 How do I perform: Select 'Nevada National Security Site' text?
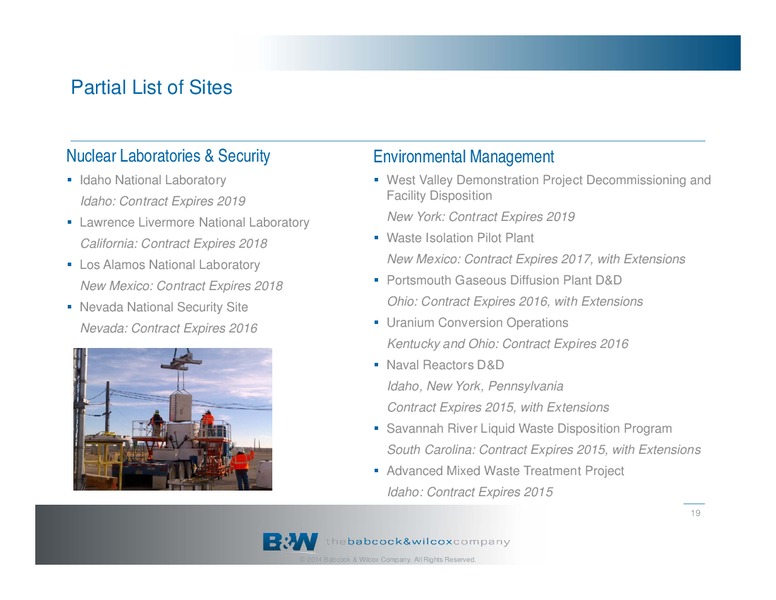[164, 307]
